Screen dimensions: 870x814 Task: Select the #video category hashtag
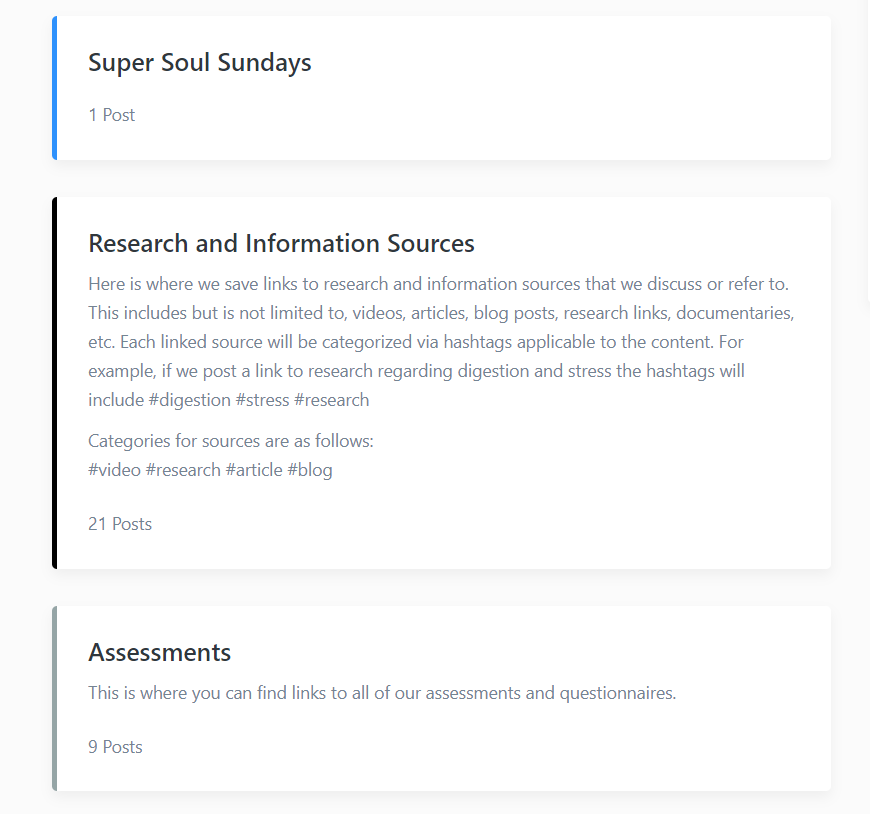click(x=114, y=469)
